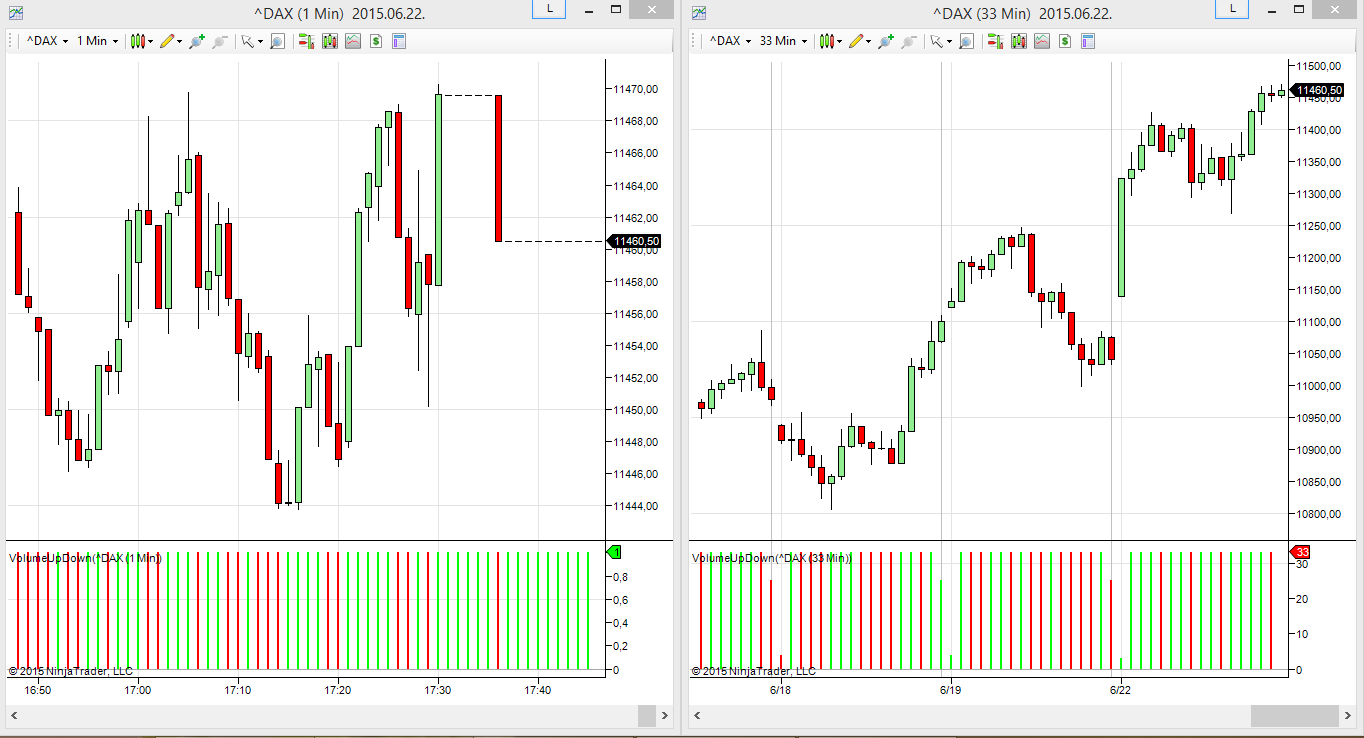Screen dimensions: 1364x738
Task: Open chart Properties icon in the 33 Min window
Action: (x=1088, y=41)
